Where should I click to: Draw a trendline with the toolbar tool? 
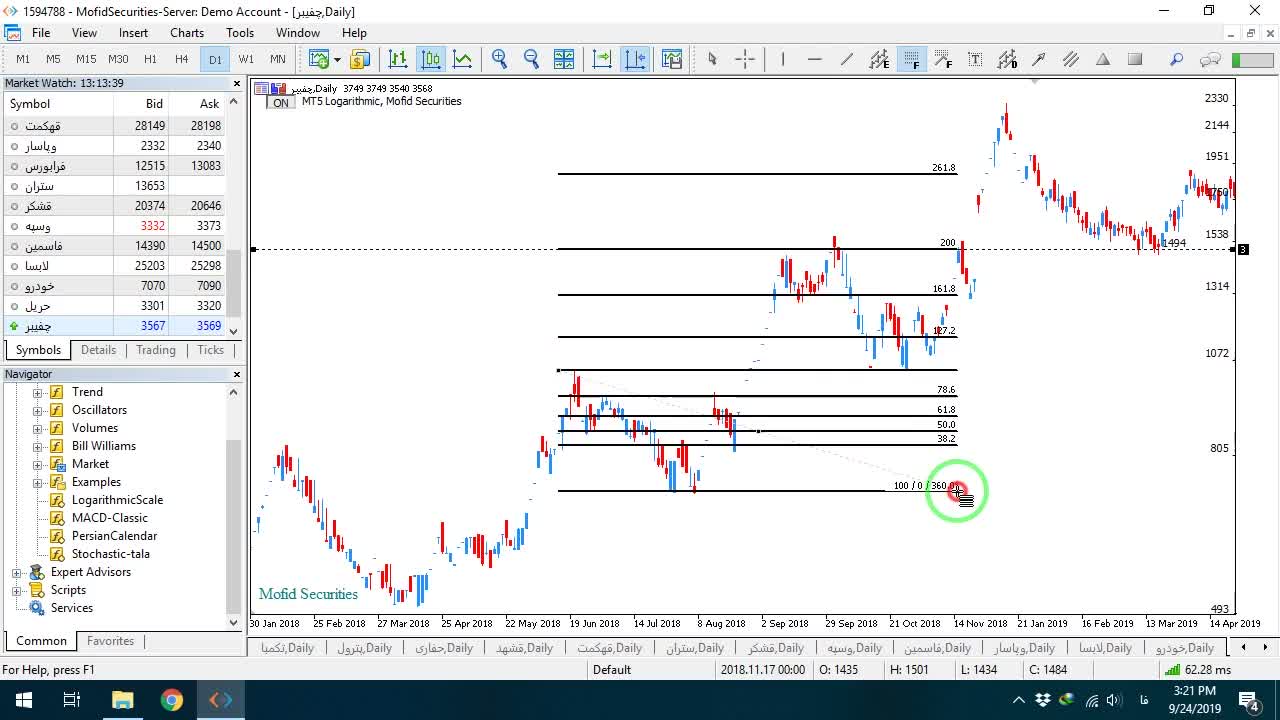847,59
